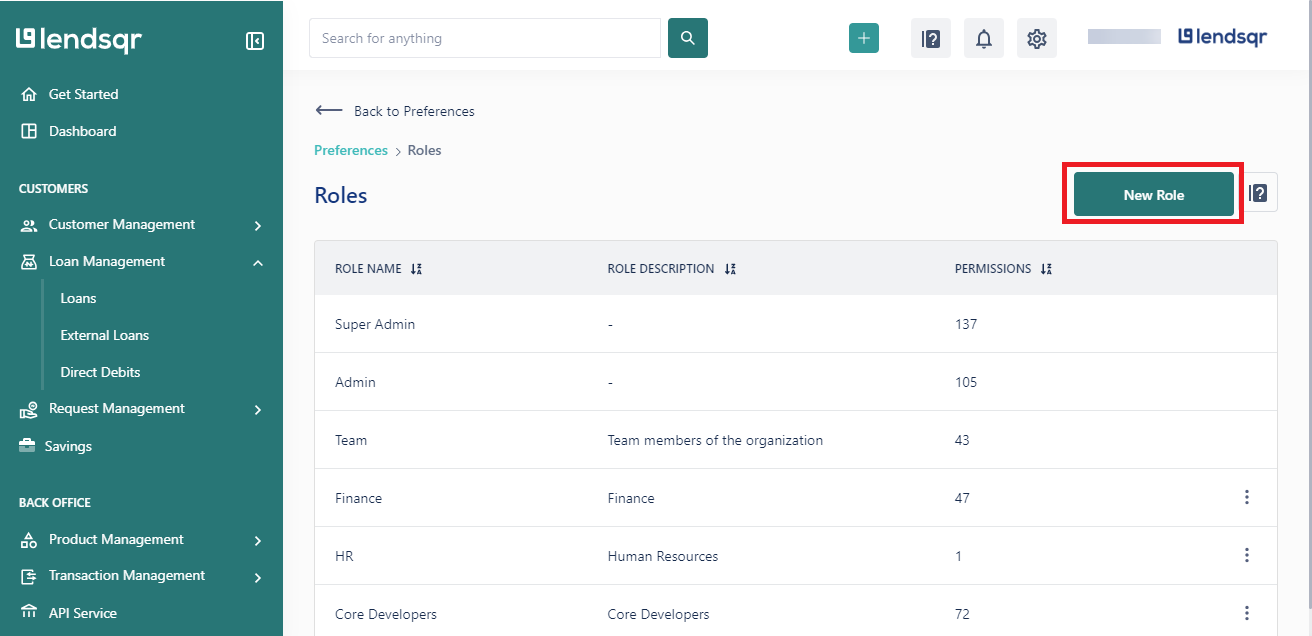This screenshot has width=1312, height=636.
Task: Click the Customer Management people icon
Action: [29, 225]
